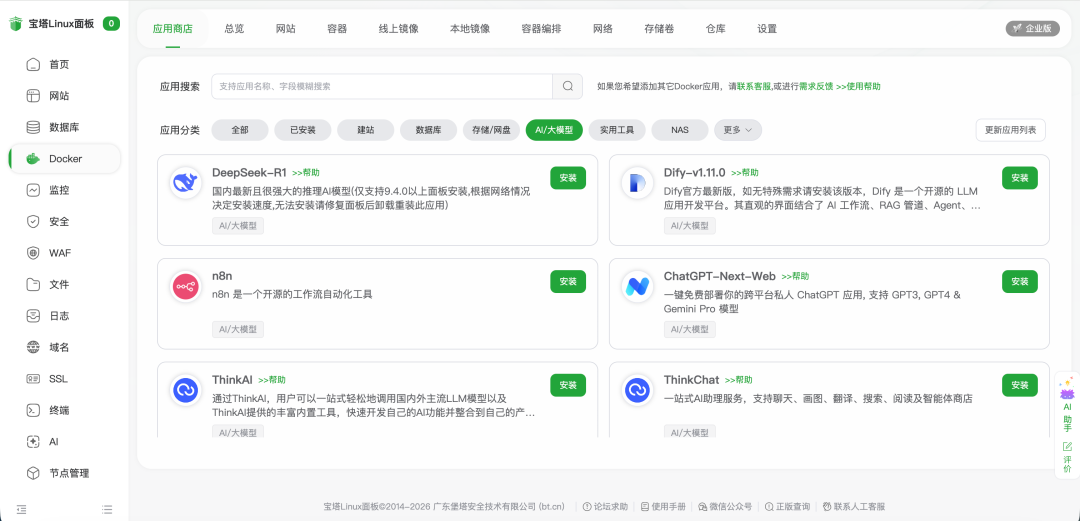This screenshot has width=1080, height=521.
Task: Open the 监控 monitoring icon
Action: click(33, 190)
